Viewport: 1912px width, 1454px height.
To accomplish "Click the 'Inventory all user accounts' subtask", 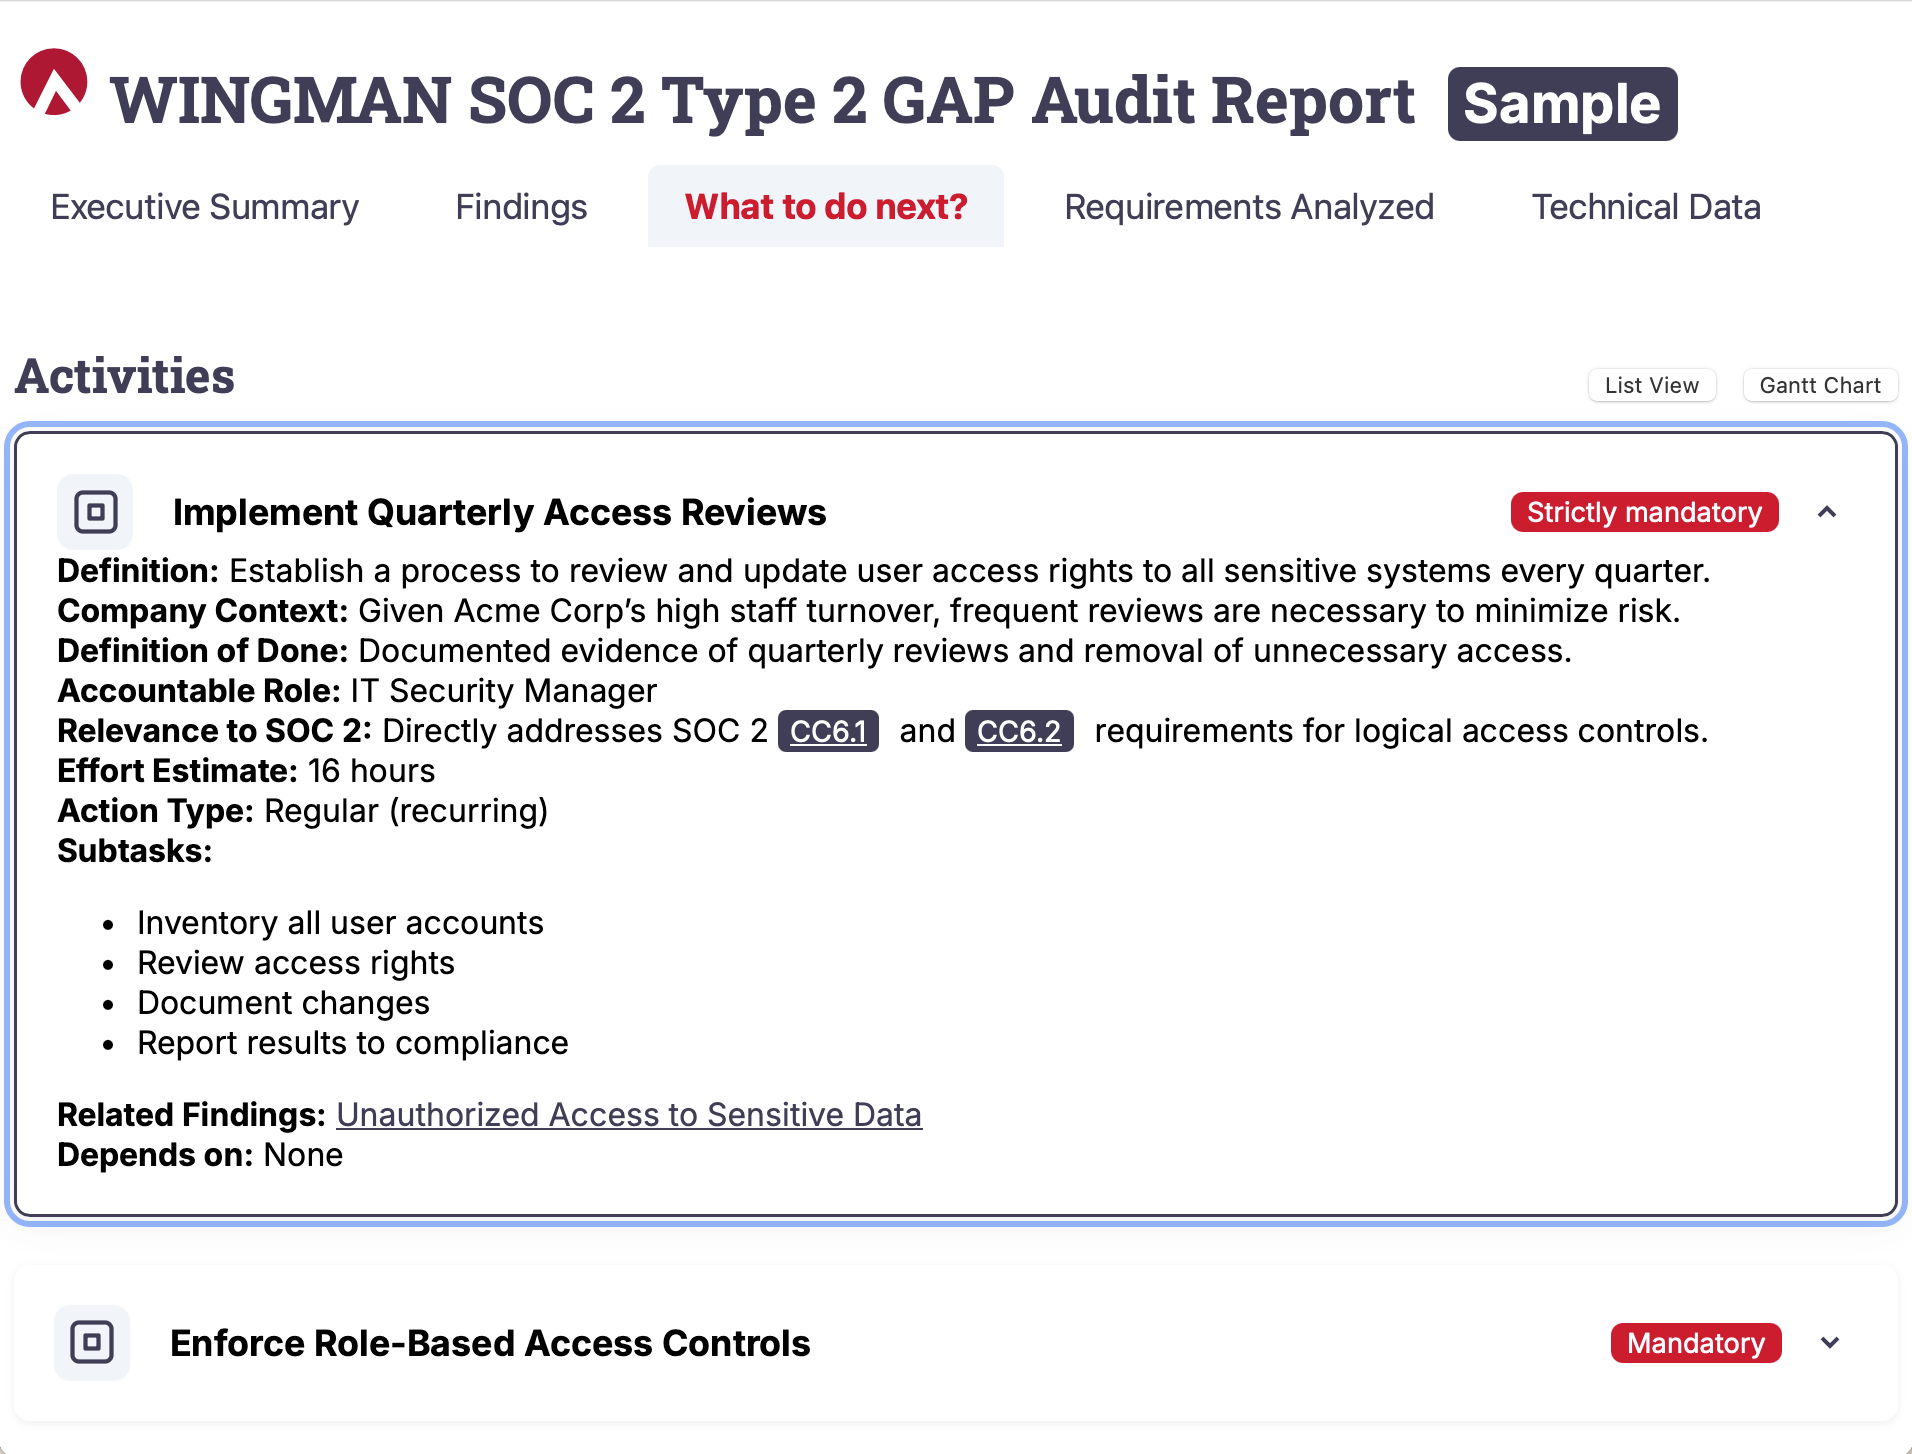I will pos(340,922).
